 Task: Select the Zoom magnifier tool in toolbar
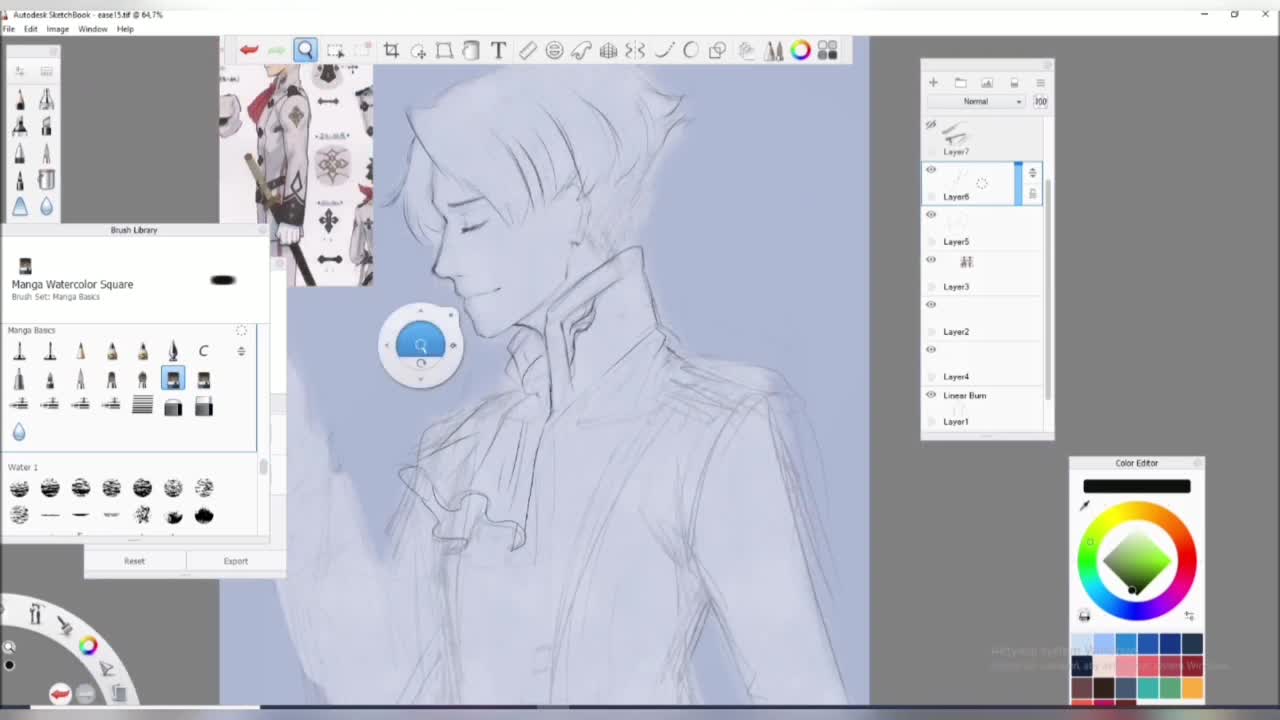pos(305,50)
